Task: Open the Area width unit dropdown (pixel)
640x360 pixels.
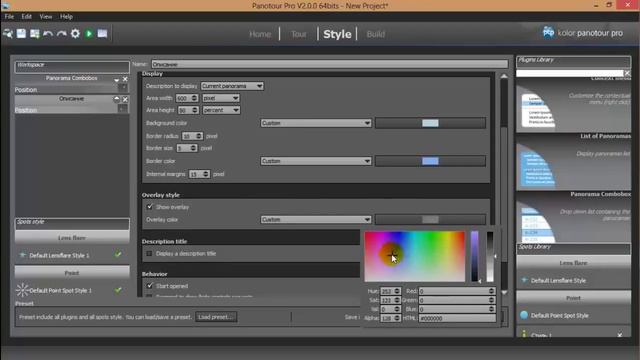Action: [x=221, y=98]
